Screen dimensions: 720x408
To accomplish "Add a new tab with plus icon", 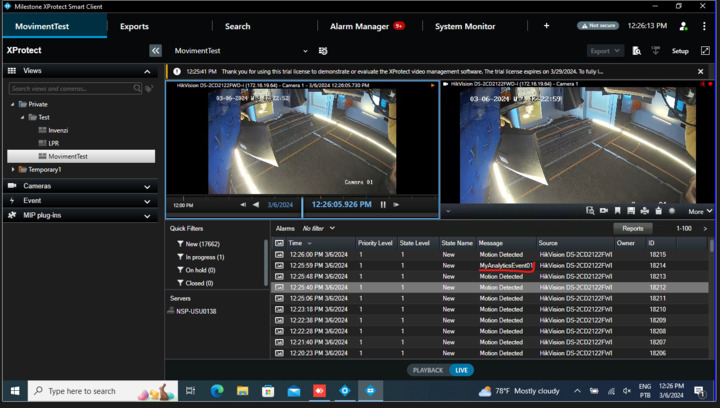I will coord(546,26).
